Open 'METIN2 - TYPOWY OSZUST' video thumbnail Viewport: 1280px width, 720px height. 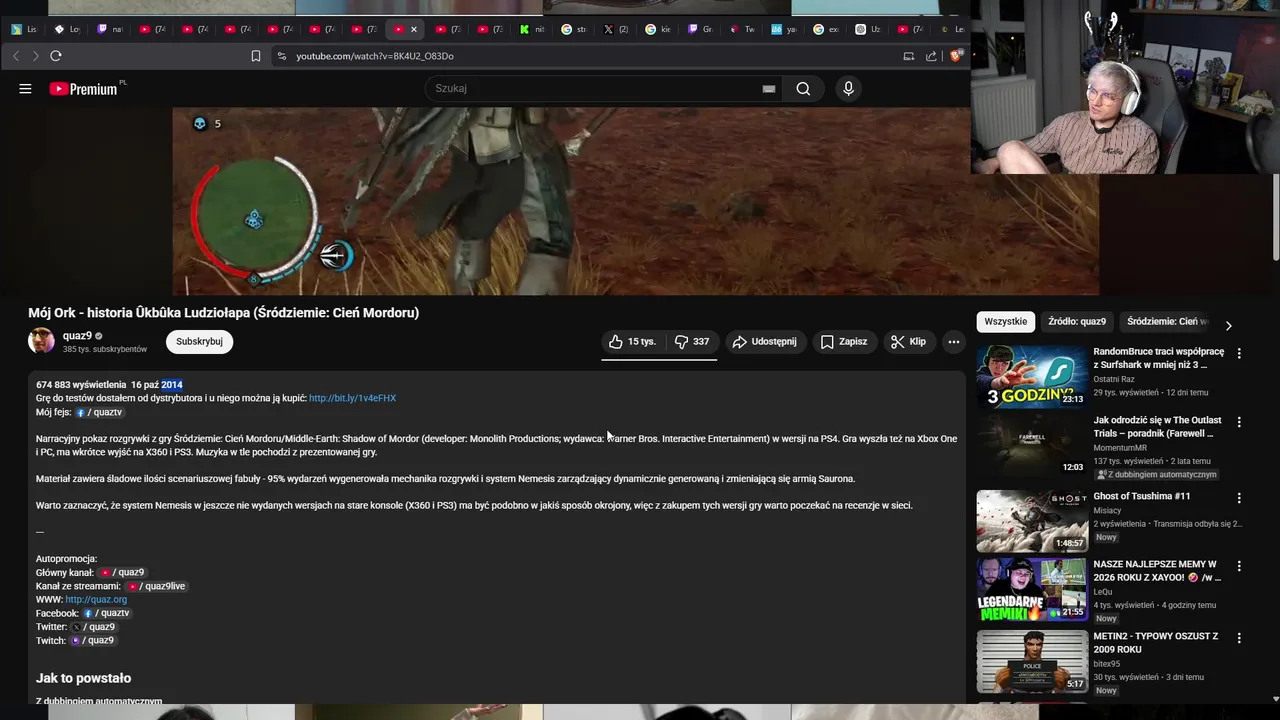coord(1032,661)
